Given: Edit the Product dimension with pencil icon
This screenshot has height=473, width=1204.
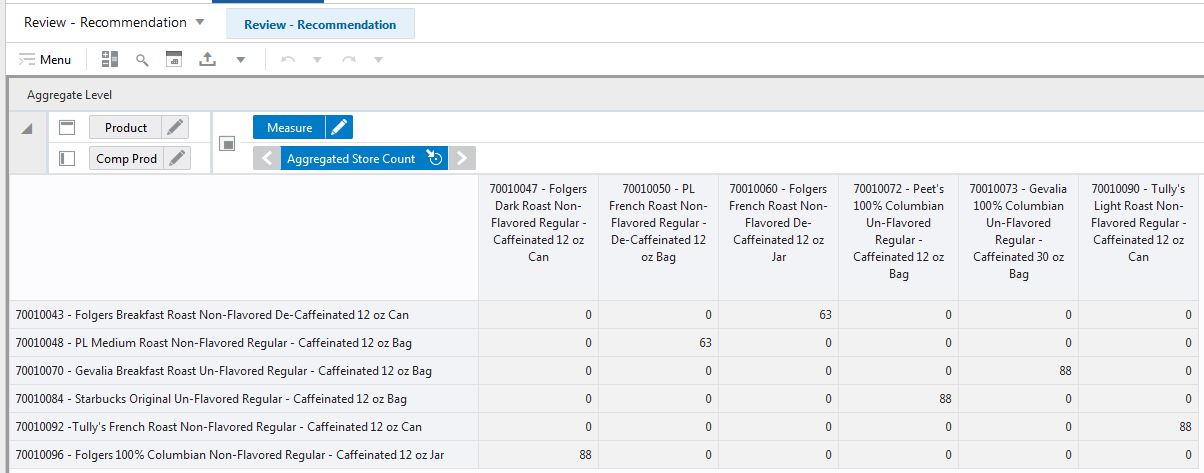Looking at the screenshot, I should pos(176,127).
